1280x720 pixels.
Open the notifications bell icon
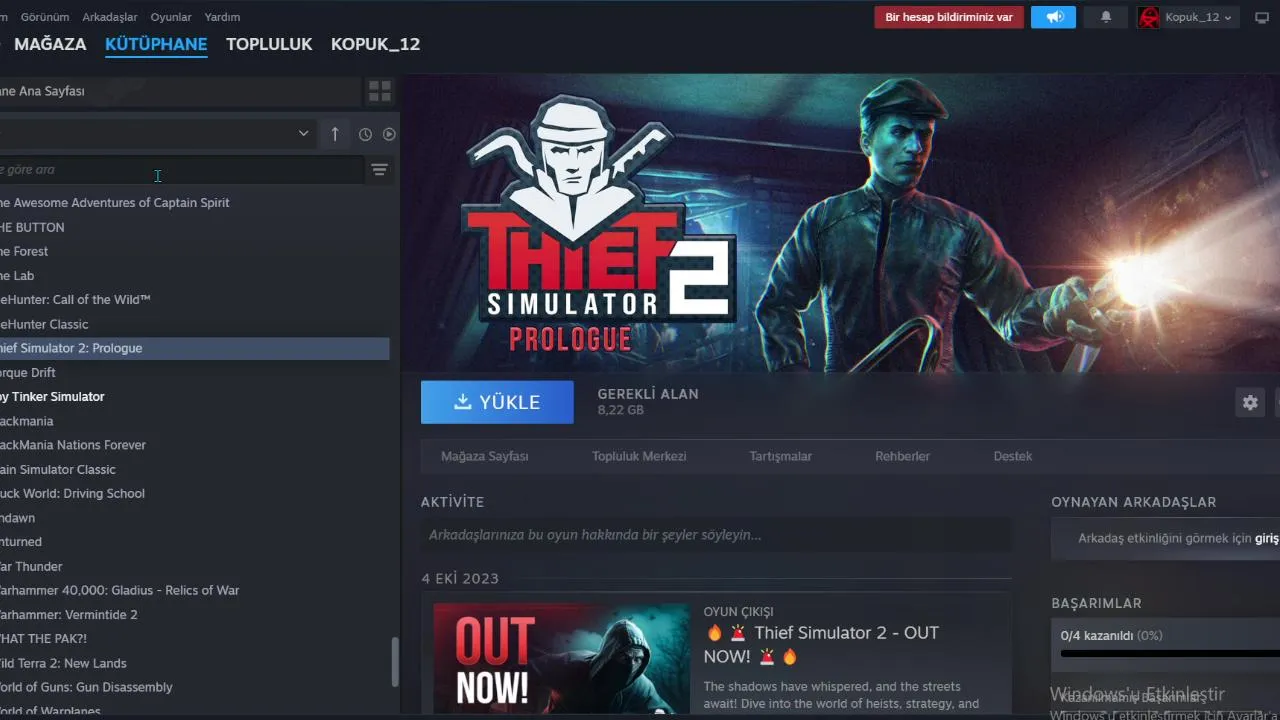pyautogui.click(x=1106, y=17)
